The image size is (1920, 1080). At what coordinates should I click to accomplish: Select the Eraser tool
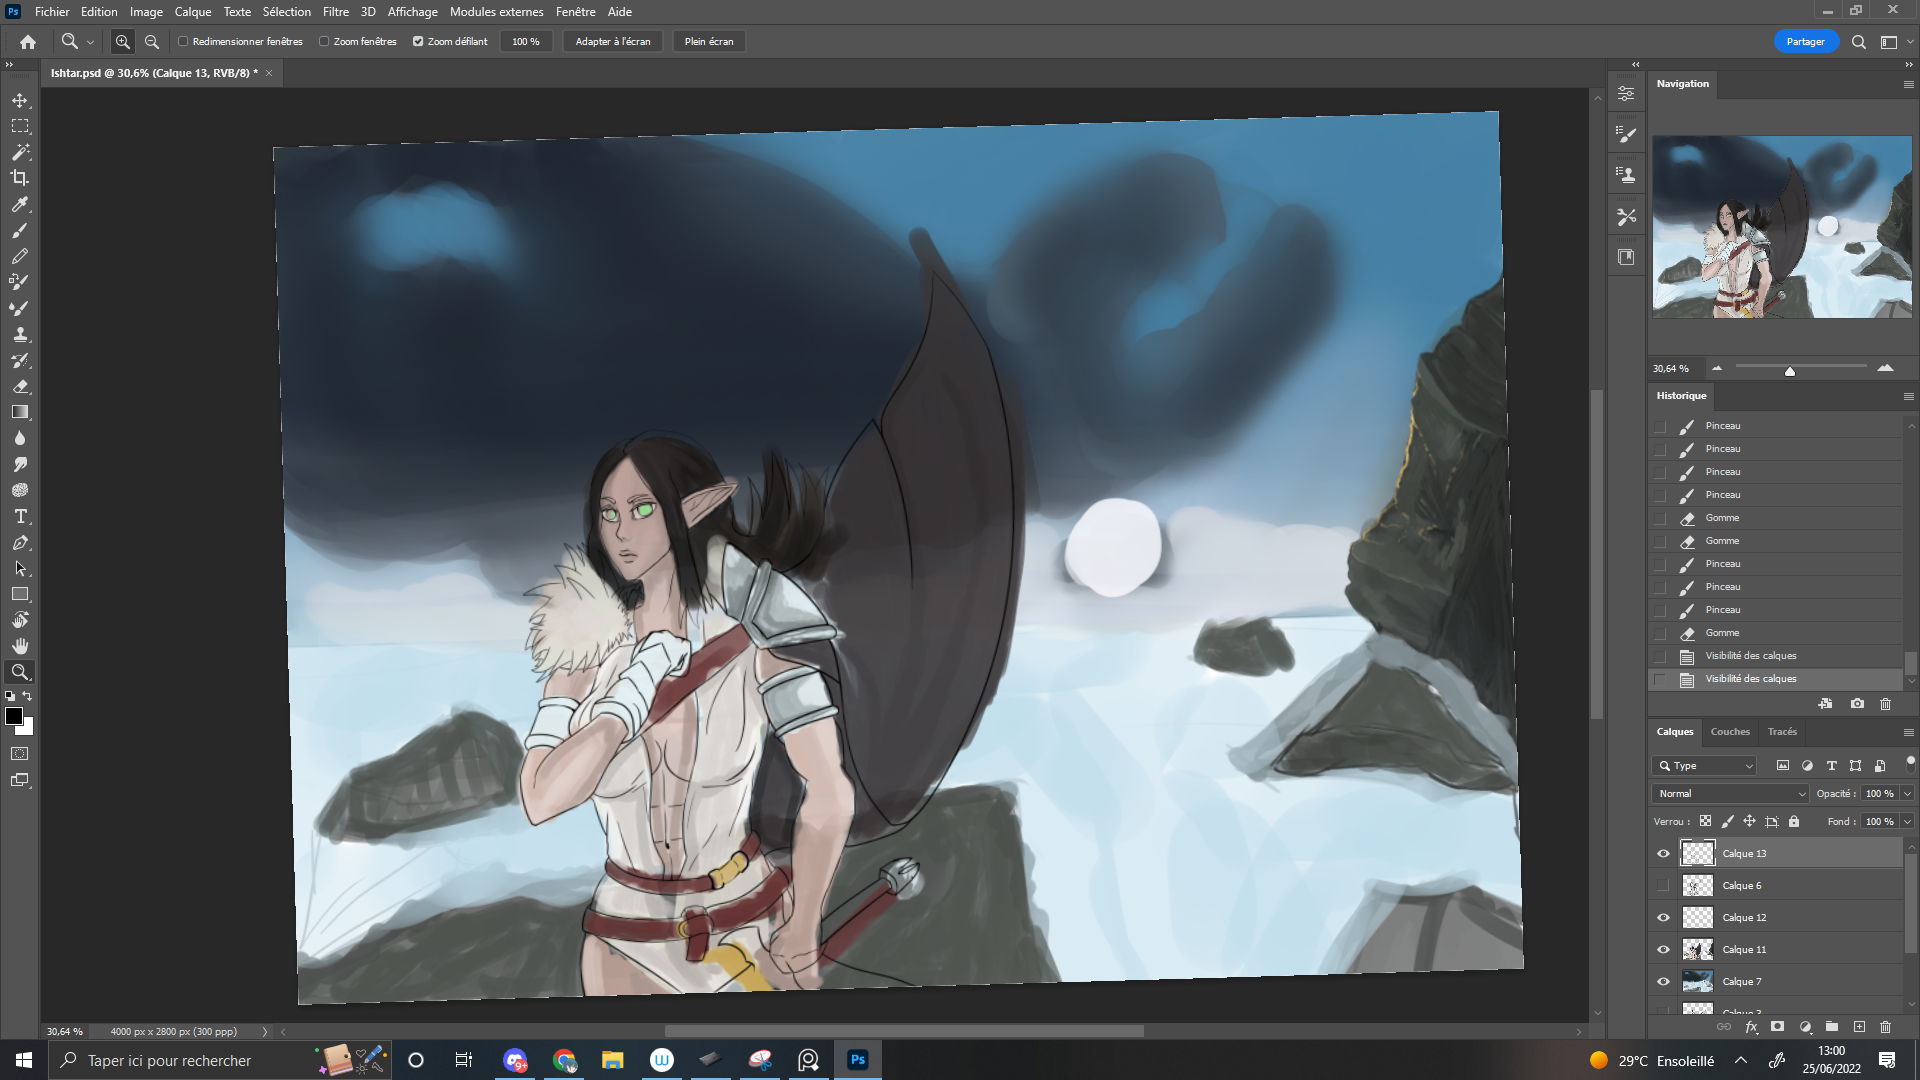pos(20,386)
